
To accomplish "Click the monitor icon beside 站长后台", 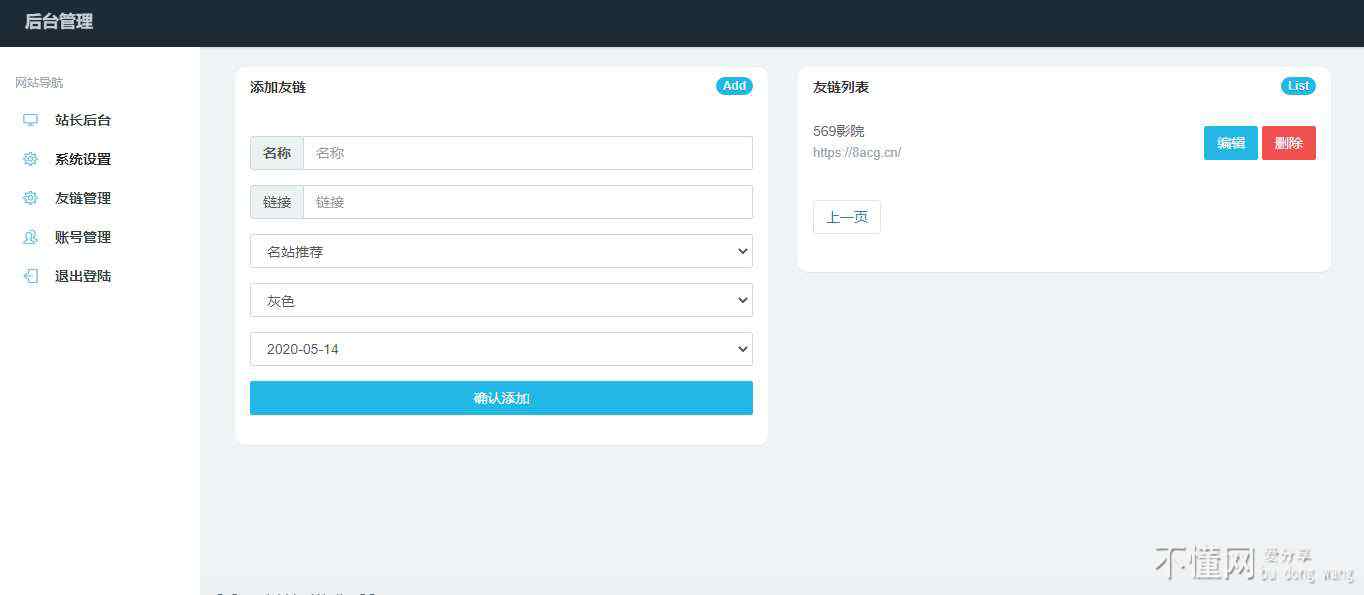I will [30, 120].
